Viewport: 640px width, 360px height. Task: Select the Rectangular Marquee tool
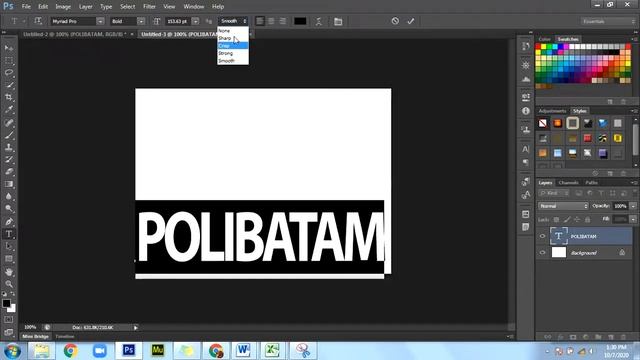[9, 60]
